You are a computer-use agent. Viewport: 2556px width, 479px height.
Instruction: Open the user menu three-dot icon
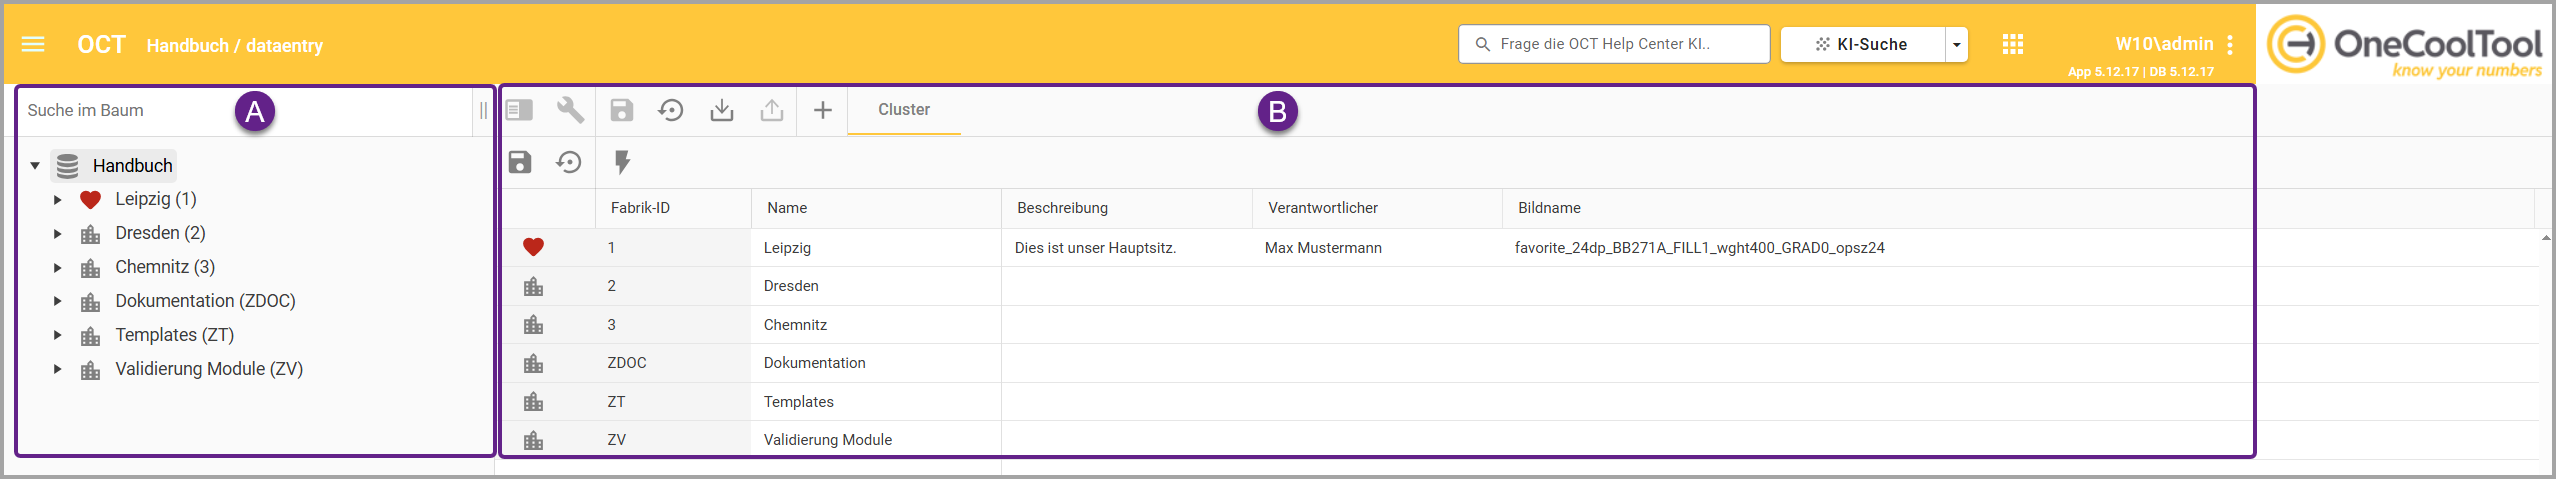point(2230,45)
